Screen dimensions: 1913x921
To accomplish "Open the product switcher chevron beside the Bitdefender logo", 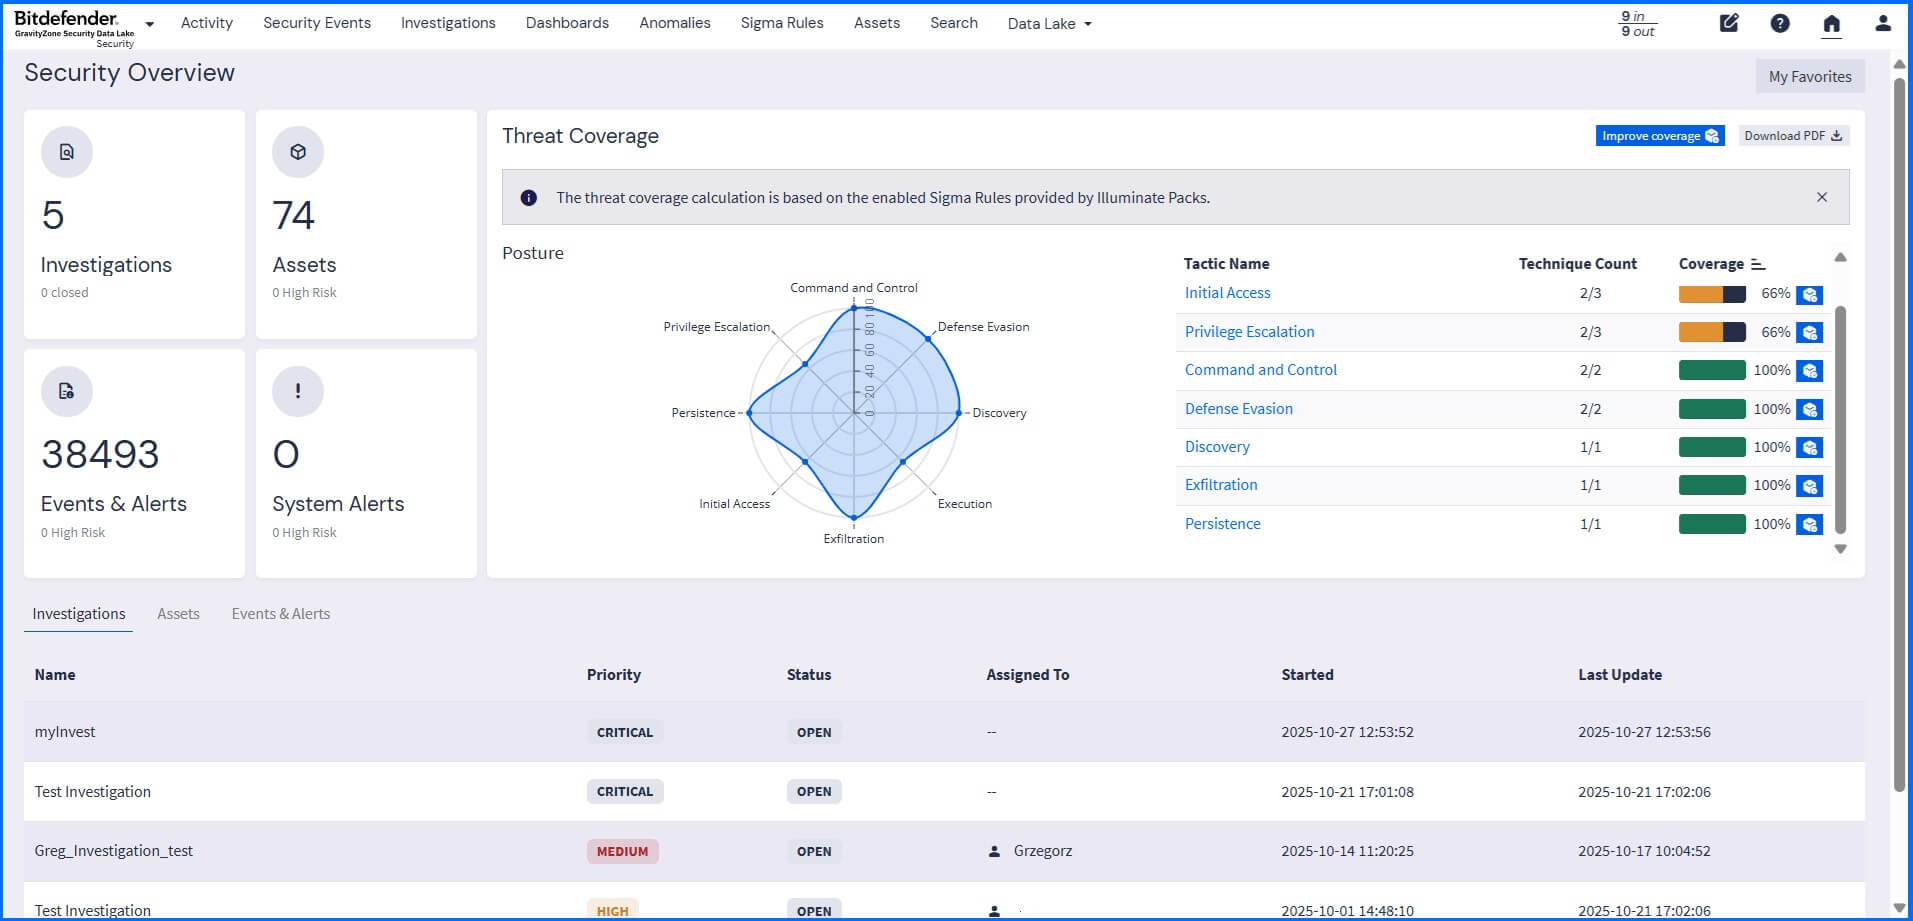I will [x=148, y=23].
